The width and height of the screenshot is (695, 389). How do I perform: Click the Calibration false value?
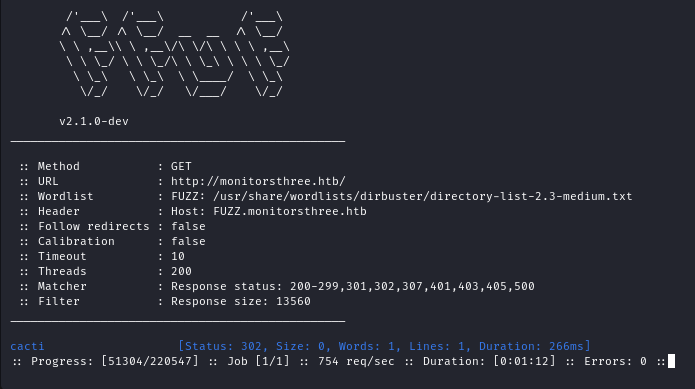coord(188,241)
